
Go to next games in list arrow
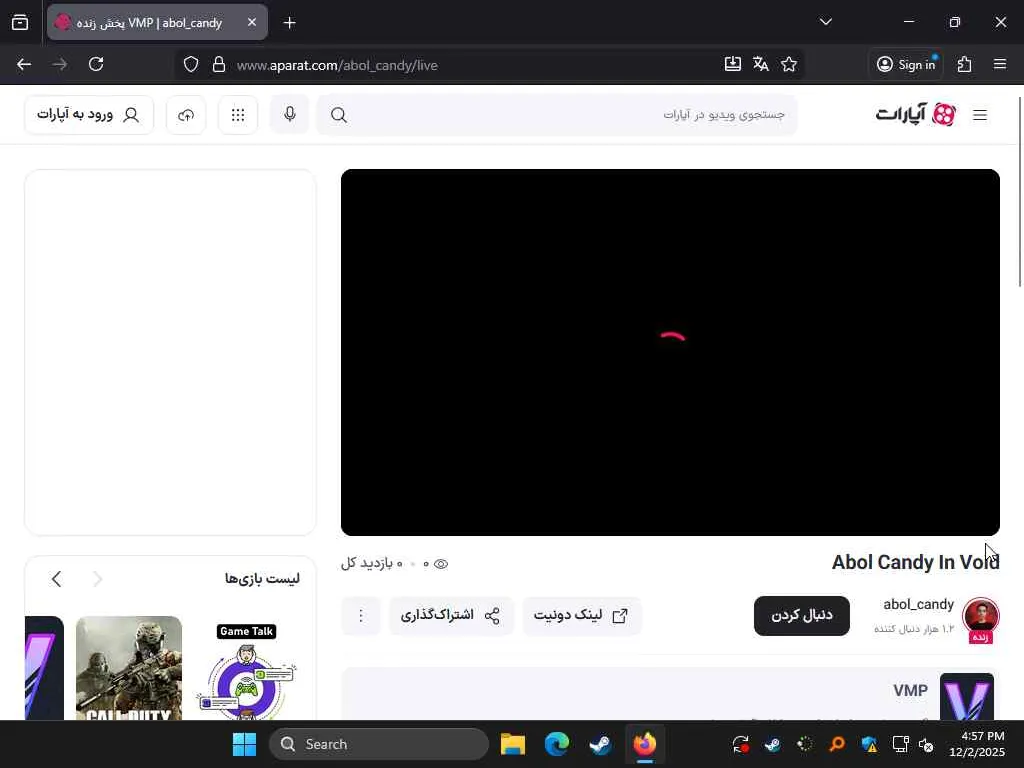[56, 579]
